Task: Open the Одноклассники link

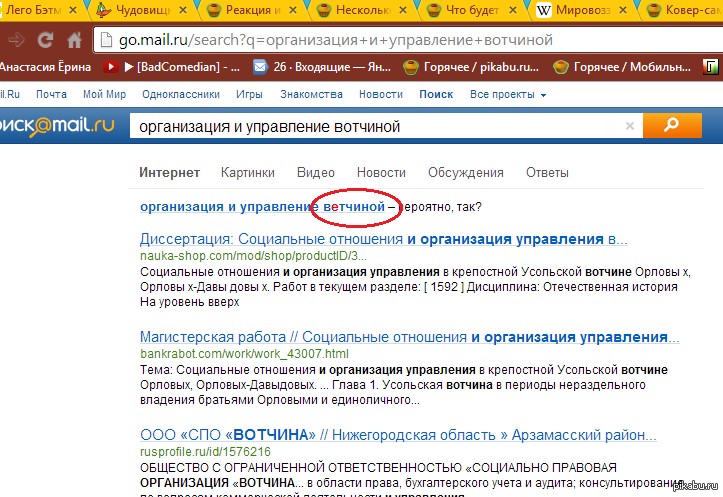Action: click(181, 95)
